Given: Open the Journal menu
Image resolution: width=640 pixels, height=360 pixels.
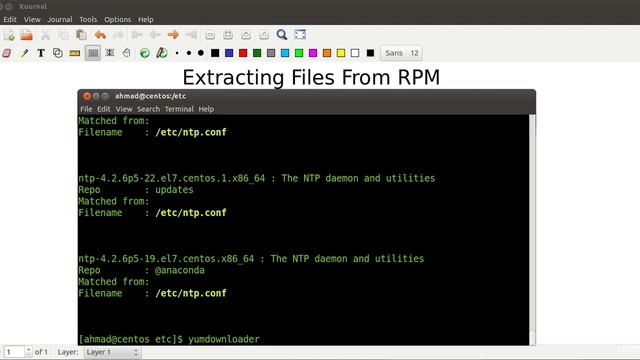Looking at the screenshot, I should 60,20.
